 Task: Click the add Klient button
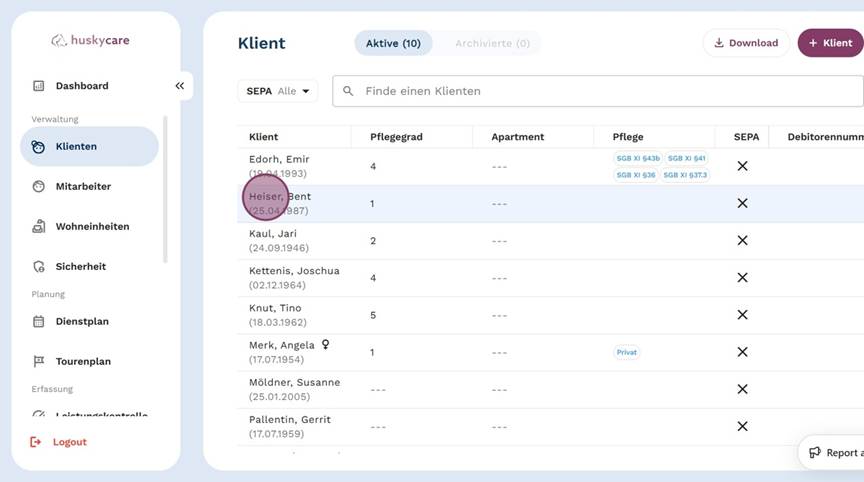click(830, 43)
